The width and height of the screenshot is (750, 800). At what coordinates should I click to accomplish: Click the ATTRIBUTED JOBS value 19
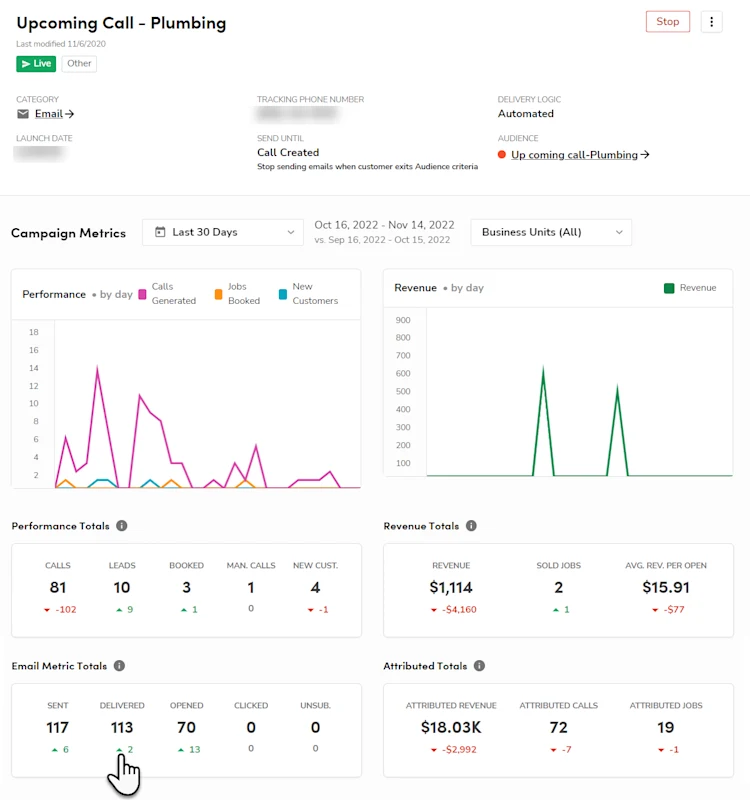point(666,728)
